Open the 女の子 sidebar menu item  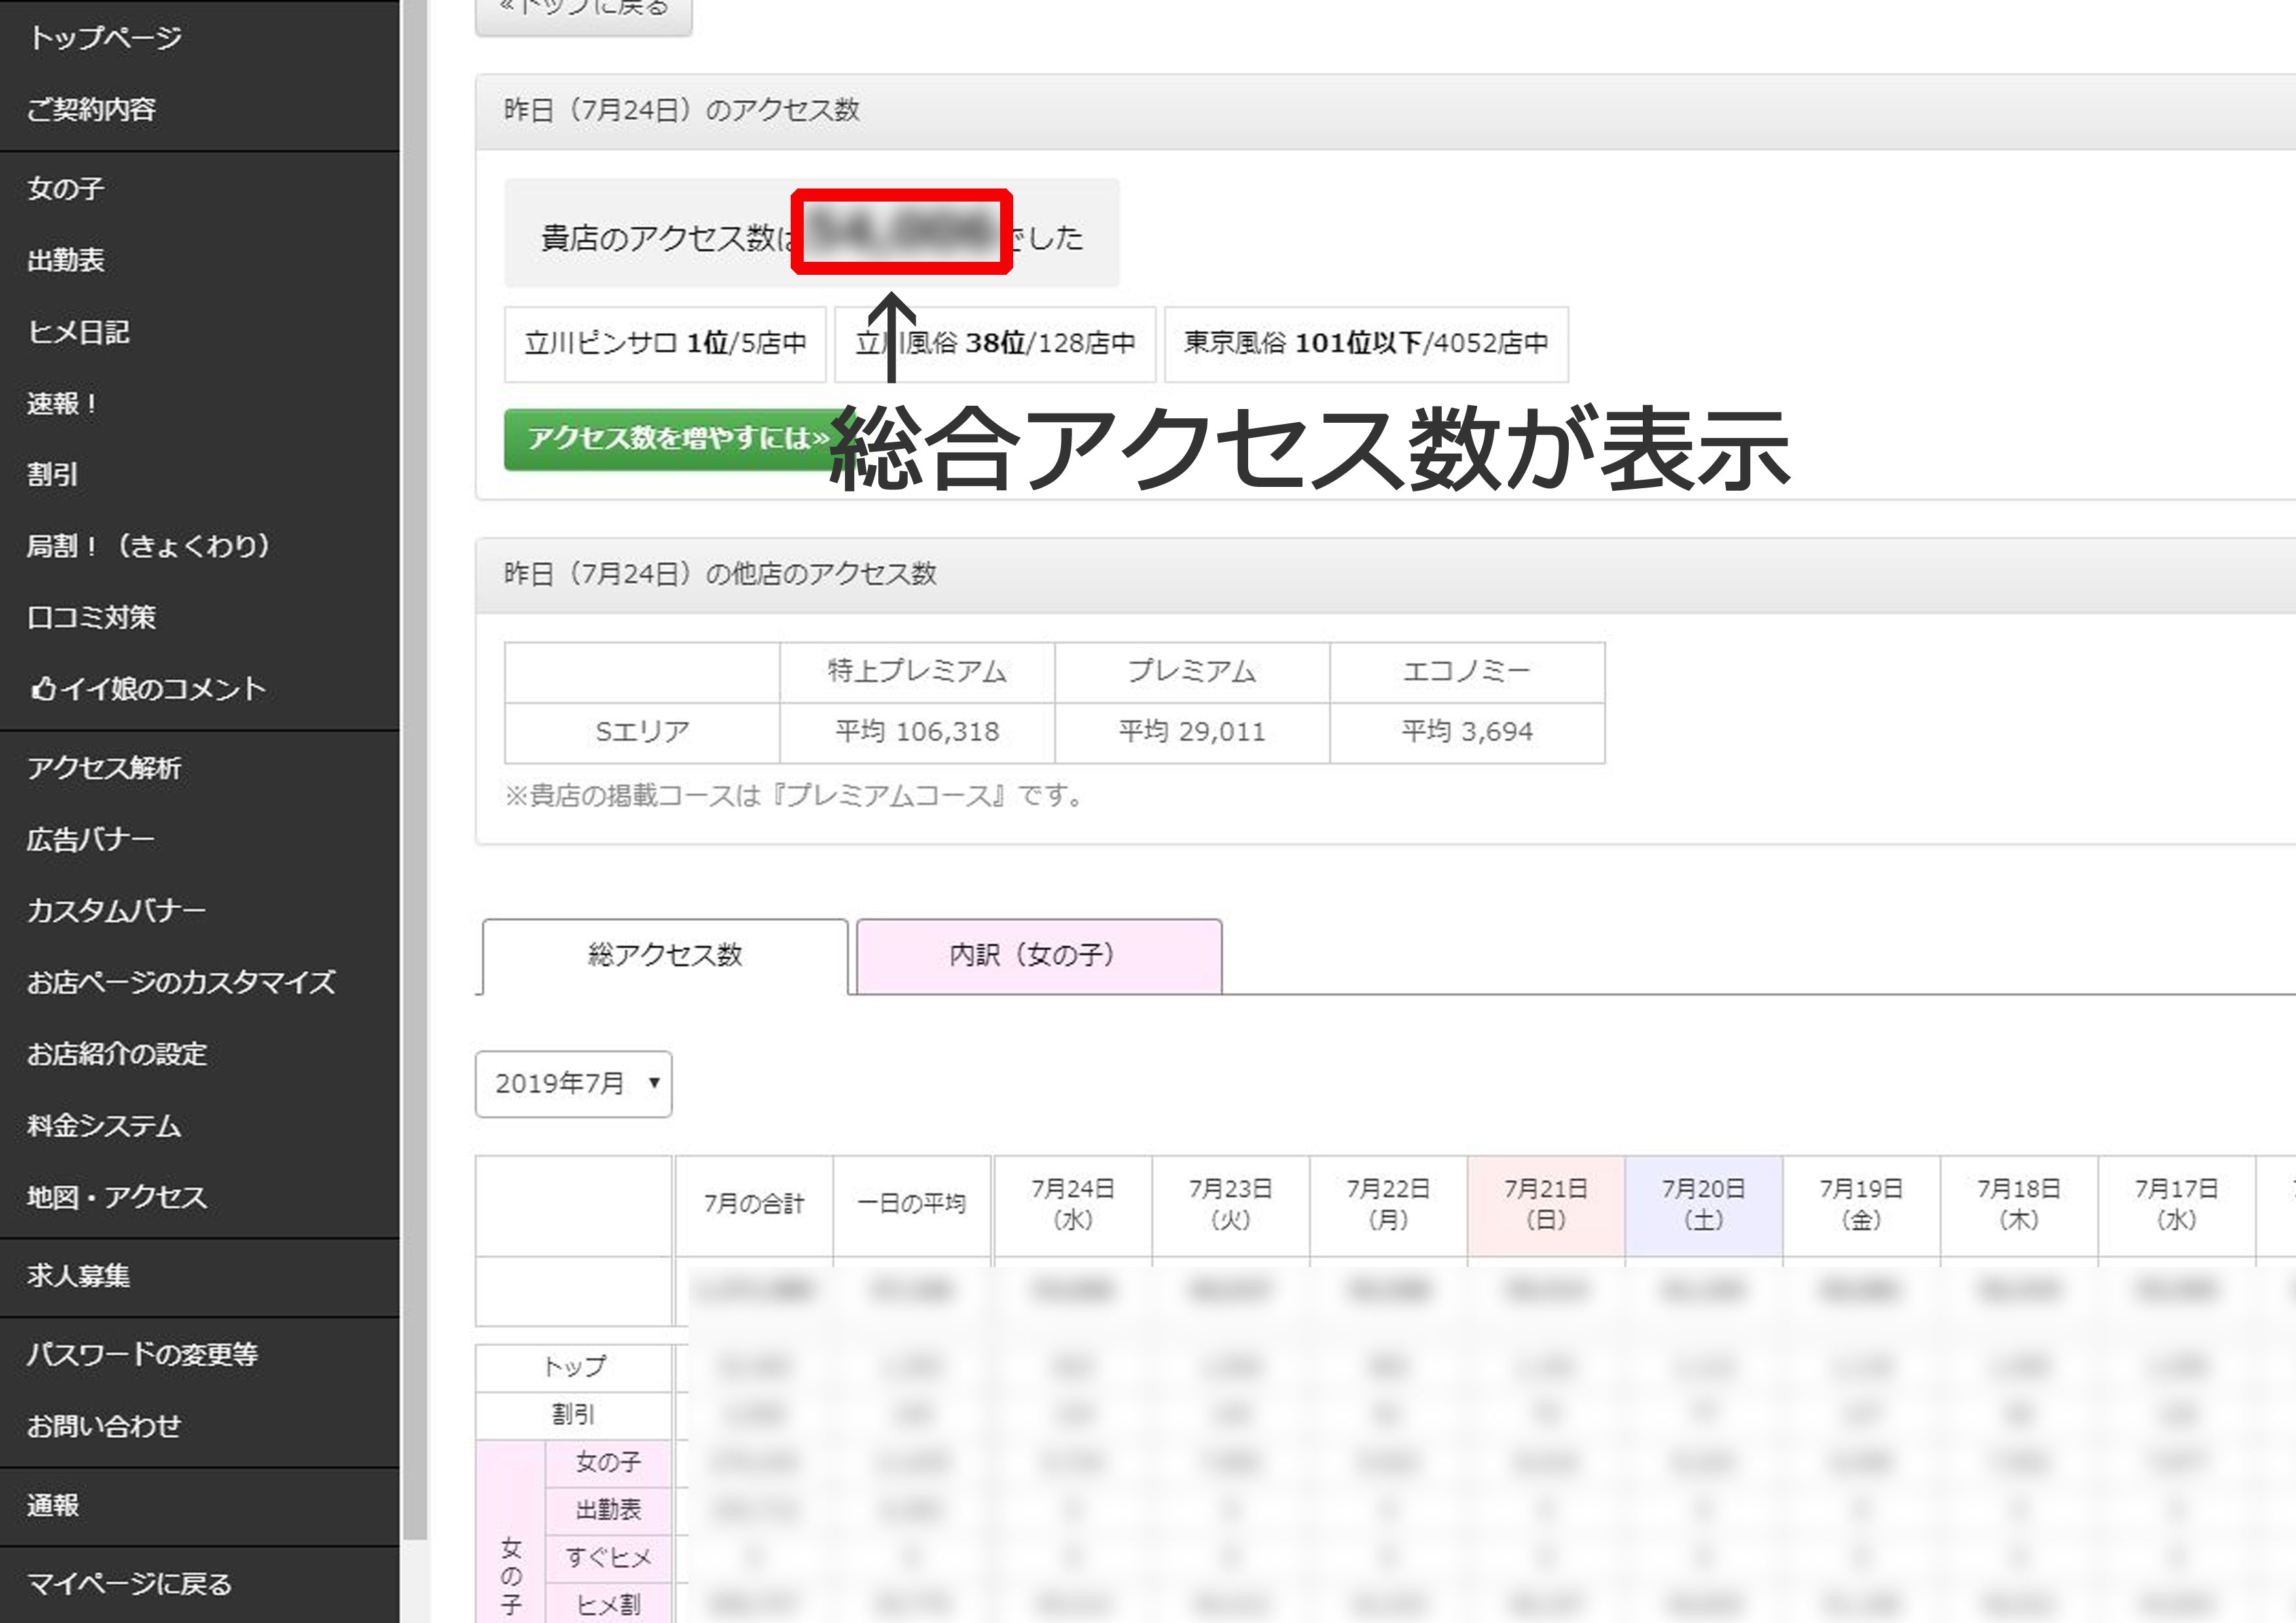(x=66, y=188)
